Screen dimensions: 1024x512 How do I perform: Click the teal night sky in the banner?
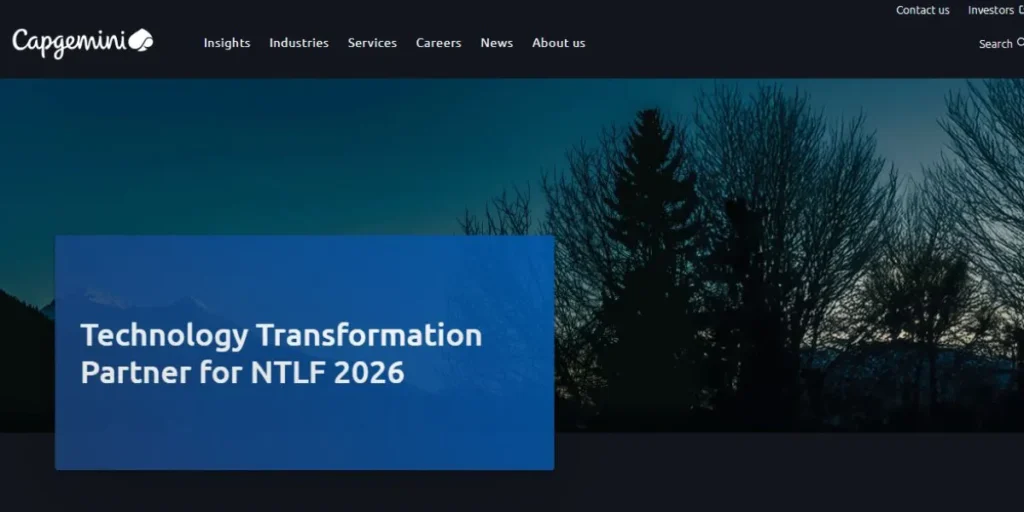tap(300, 150)
